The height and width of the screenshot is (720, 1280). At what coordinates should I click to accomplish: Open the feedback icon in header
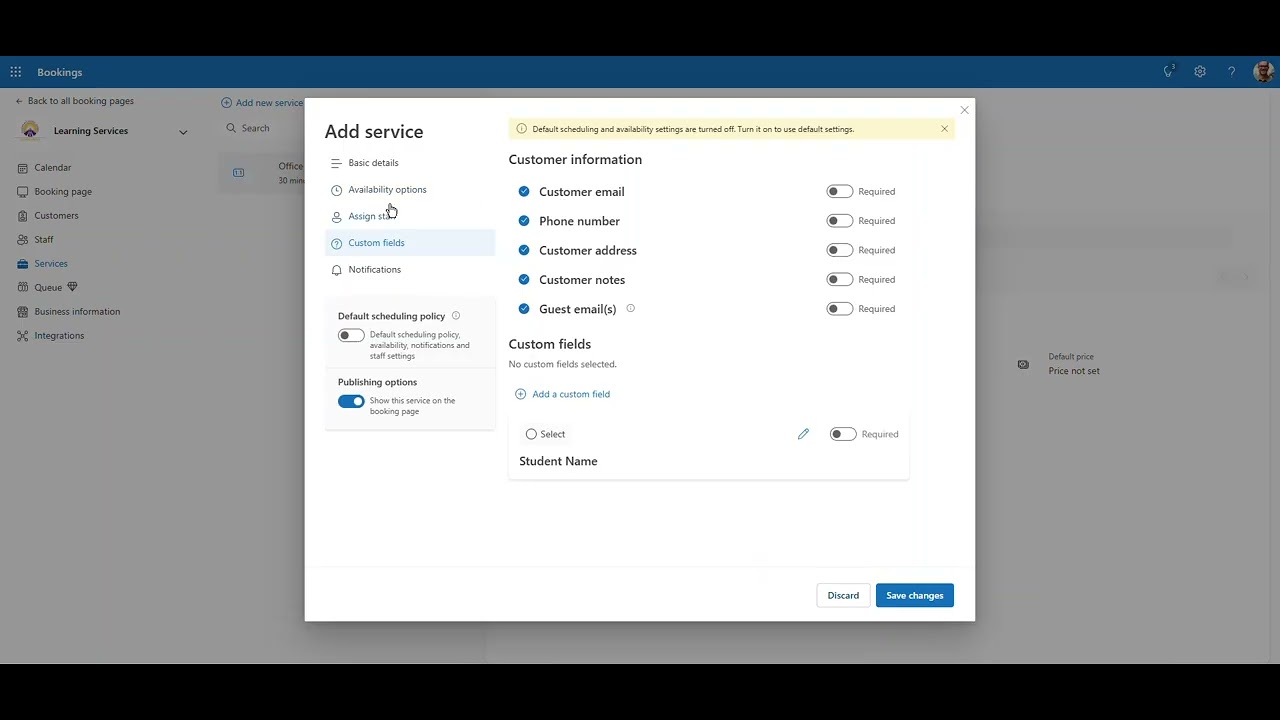(1168, 71)
